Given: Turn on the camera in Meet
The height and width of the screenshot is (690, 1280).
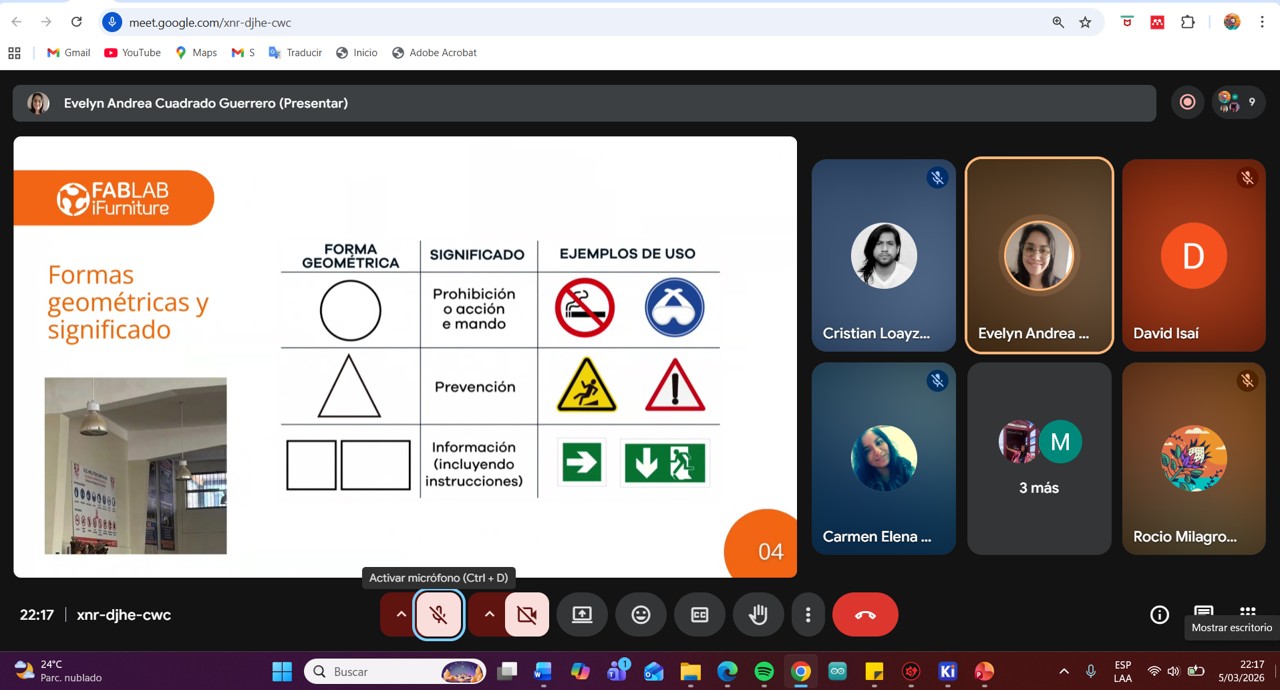Looking at the screenshot, I should tap(527, 615).
